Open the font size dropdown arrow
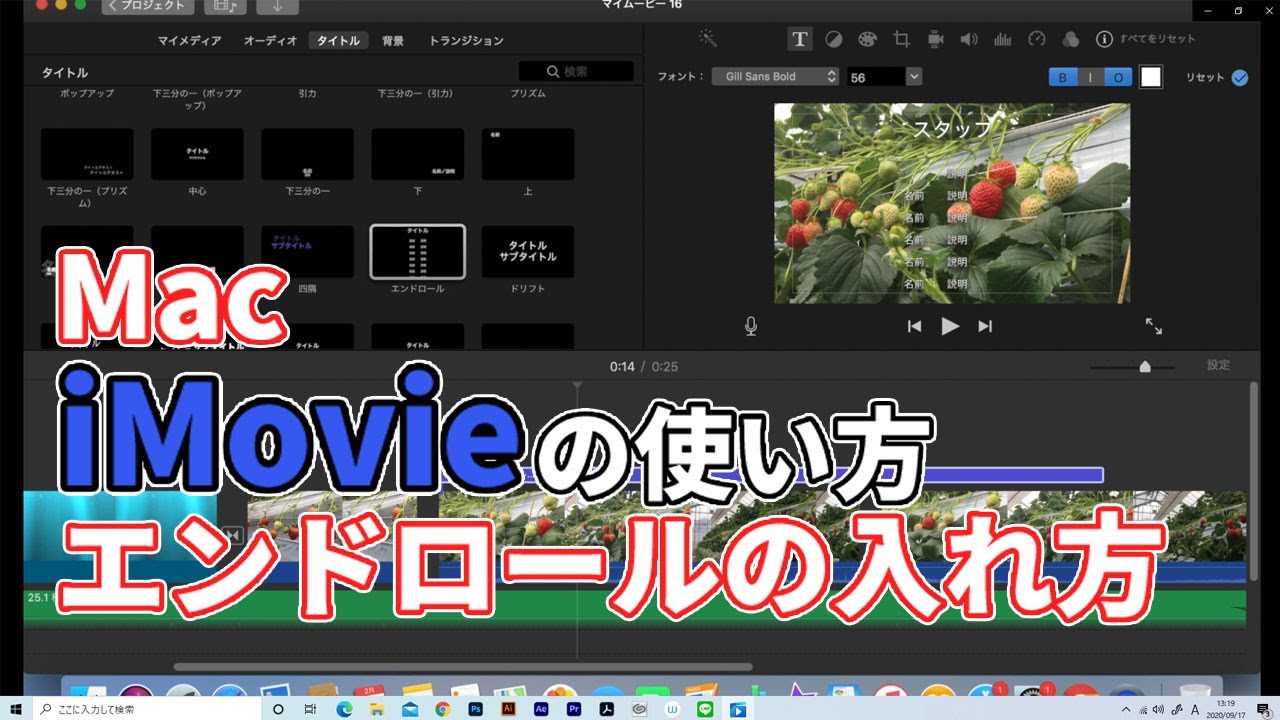Viewport: 1280px width, 720px height. [x=914, y=76]
